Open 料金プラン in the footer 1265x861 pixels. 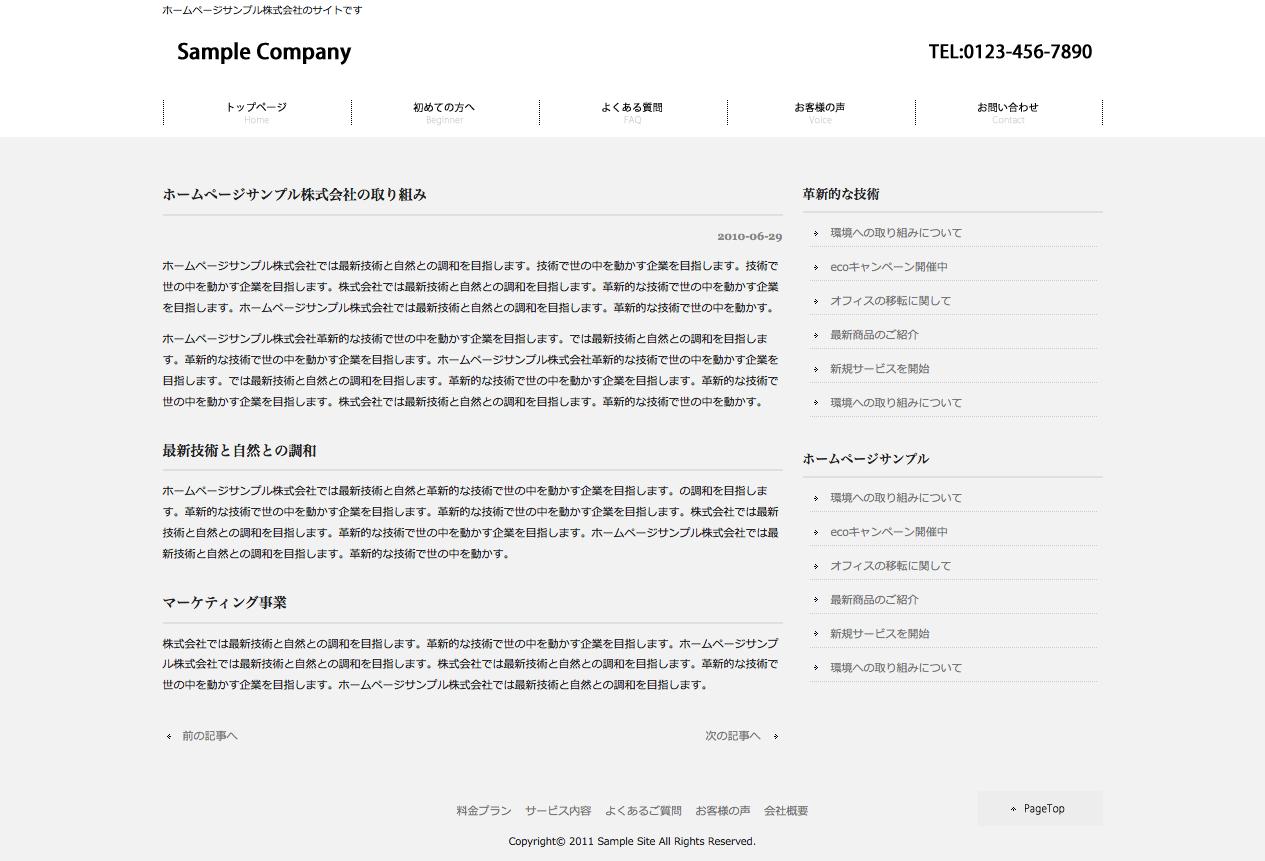click(483, 811)
